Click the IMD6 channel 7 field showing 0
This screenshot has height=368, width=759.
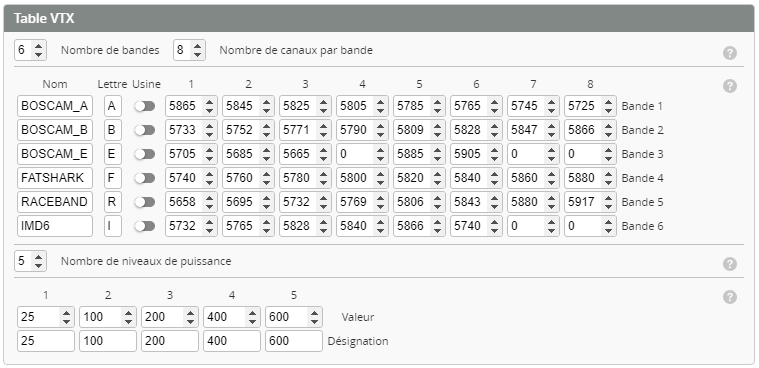pyautogui.click(x=533, y=226)
